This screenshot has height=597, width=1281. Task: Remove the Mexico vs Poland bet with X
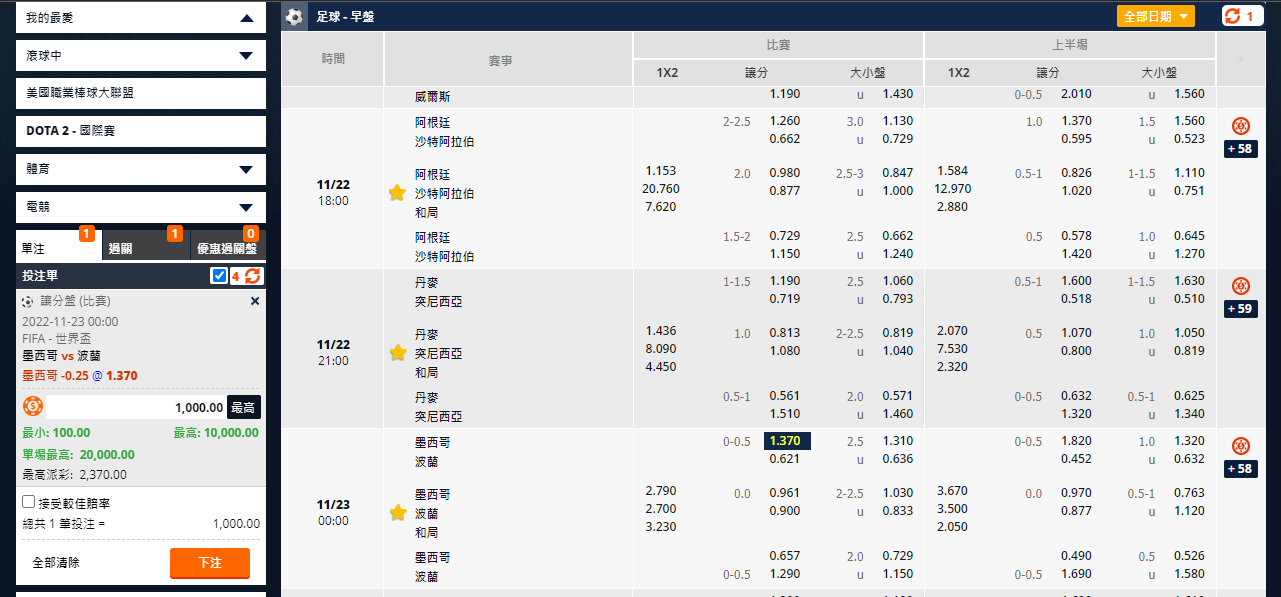coord(254,301)
